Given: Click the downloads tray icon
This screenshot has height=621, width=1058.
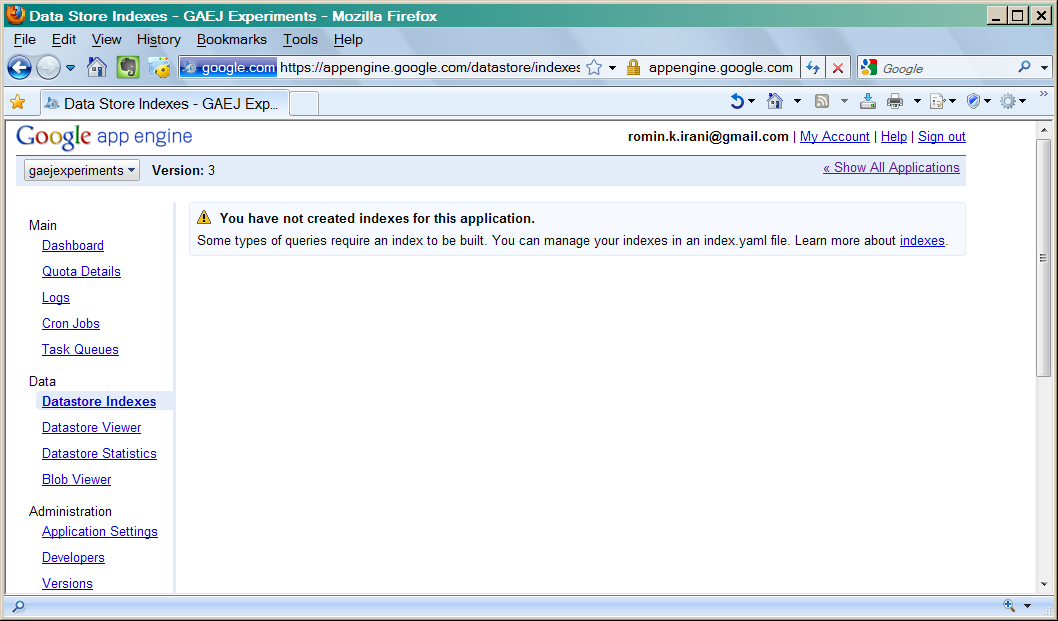Looking at the screenshot, I should point(868,101).
